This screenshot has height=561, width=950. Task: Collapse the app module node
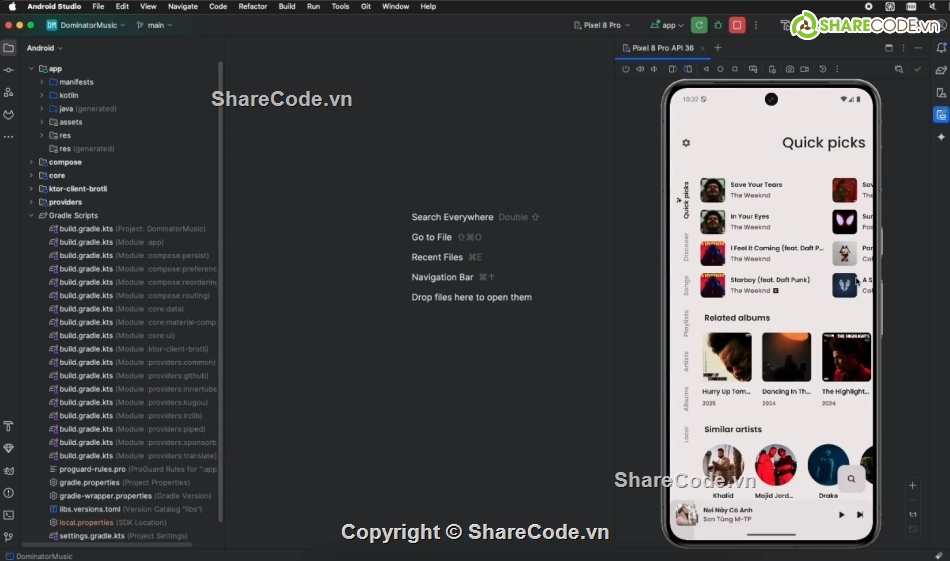(31, 68)
